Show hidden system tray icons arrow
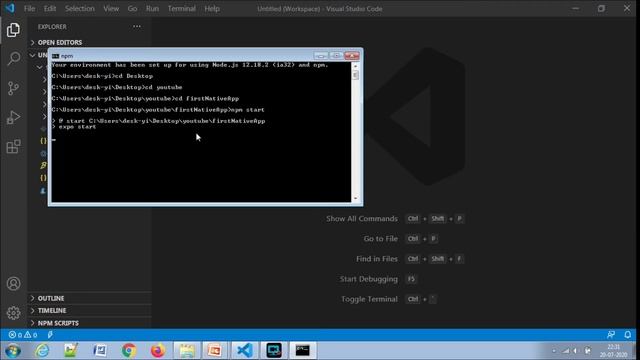The image size is (640, 360). coord(554,351)
